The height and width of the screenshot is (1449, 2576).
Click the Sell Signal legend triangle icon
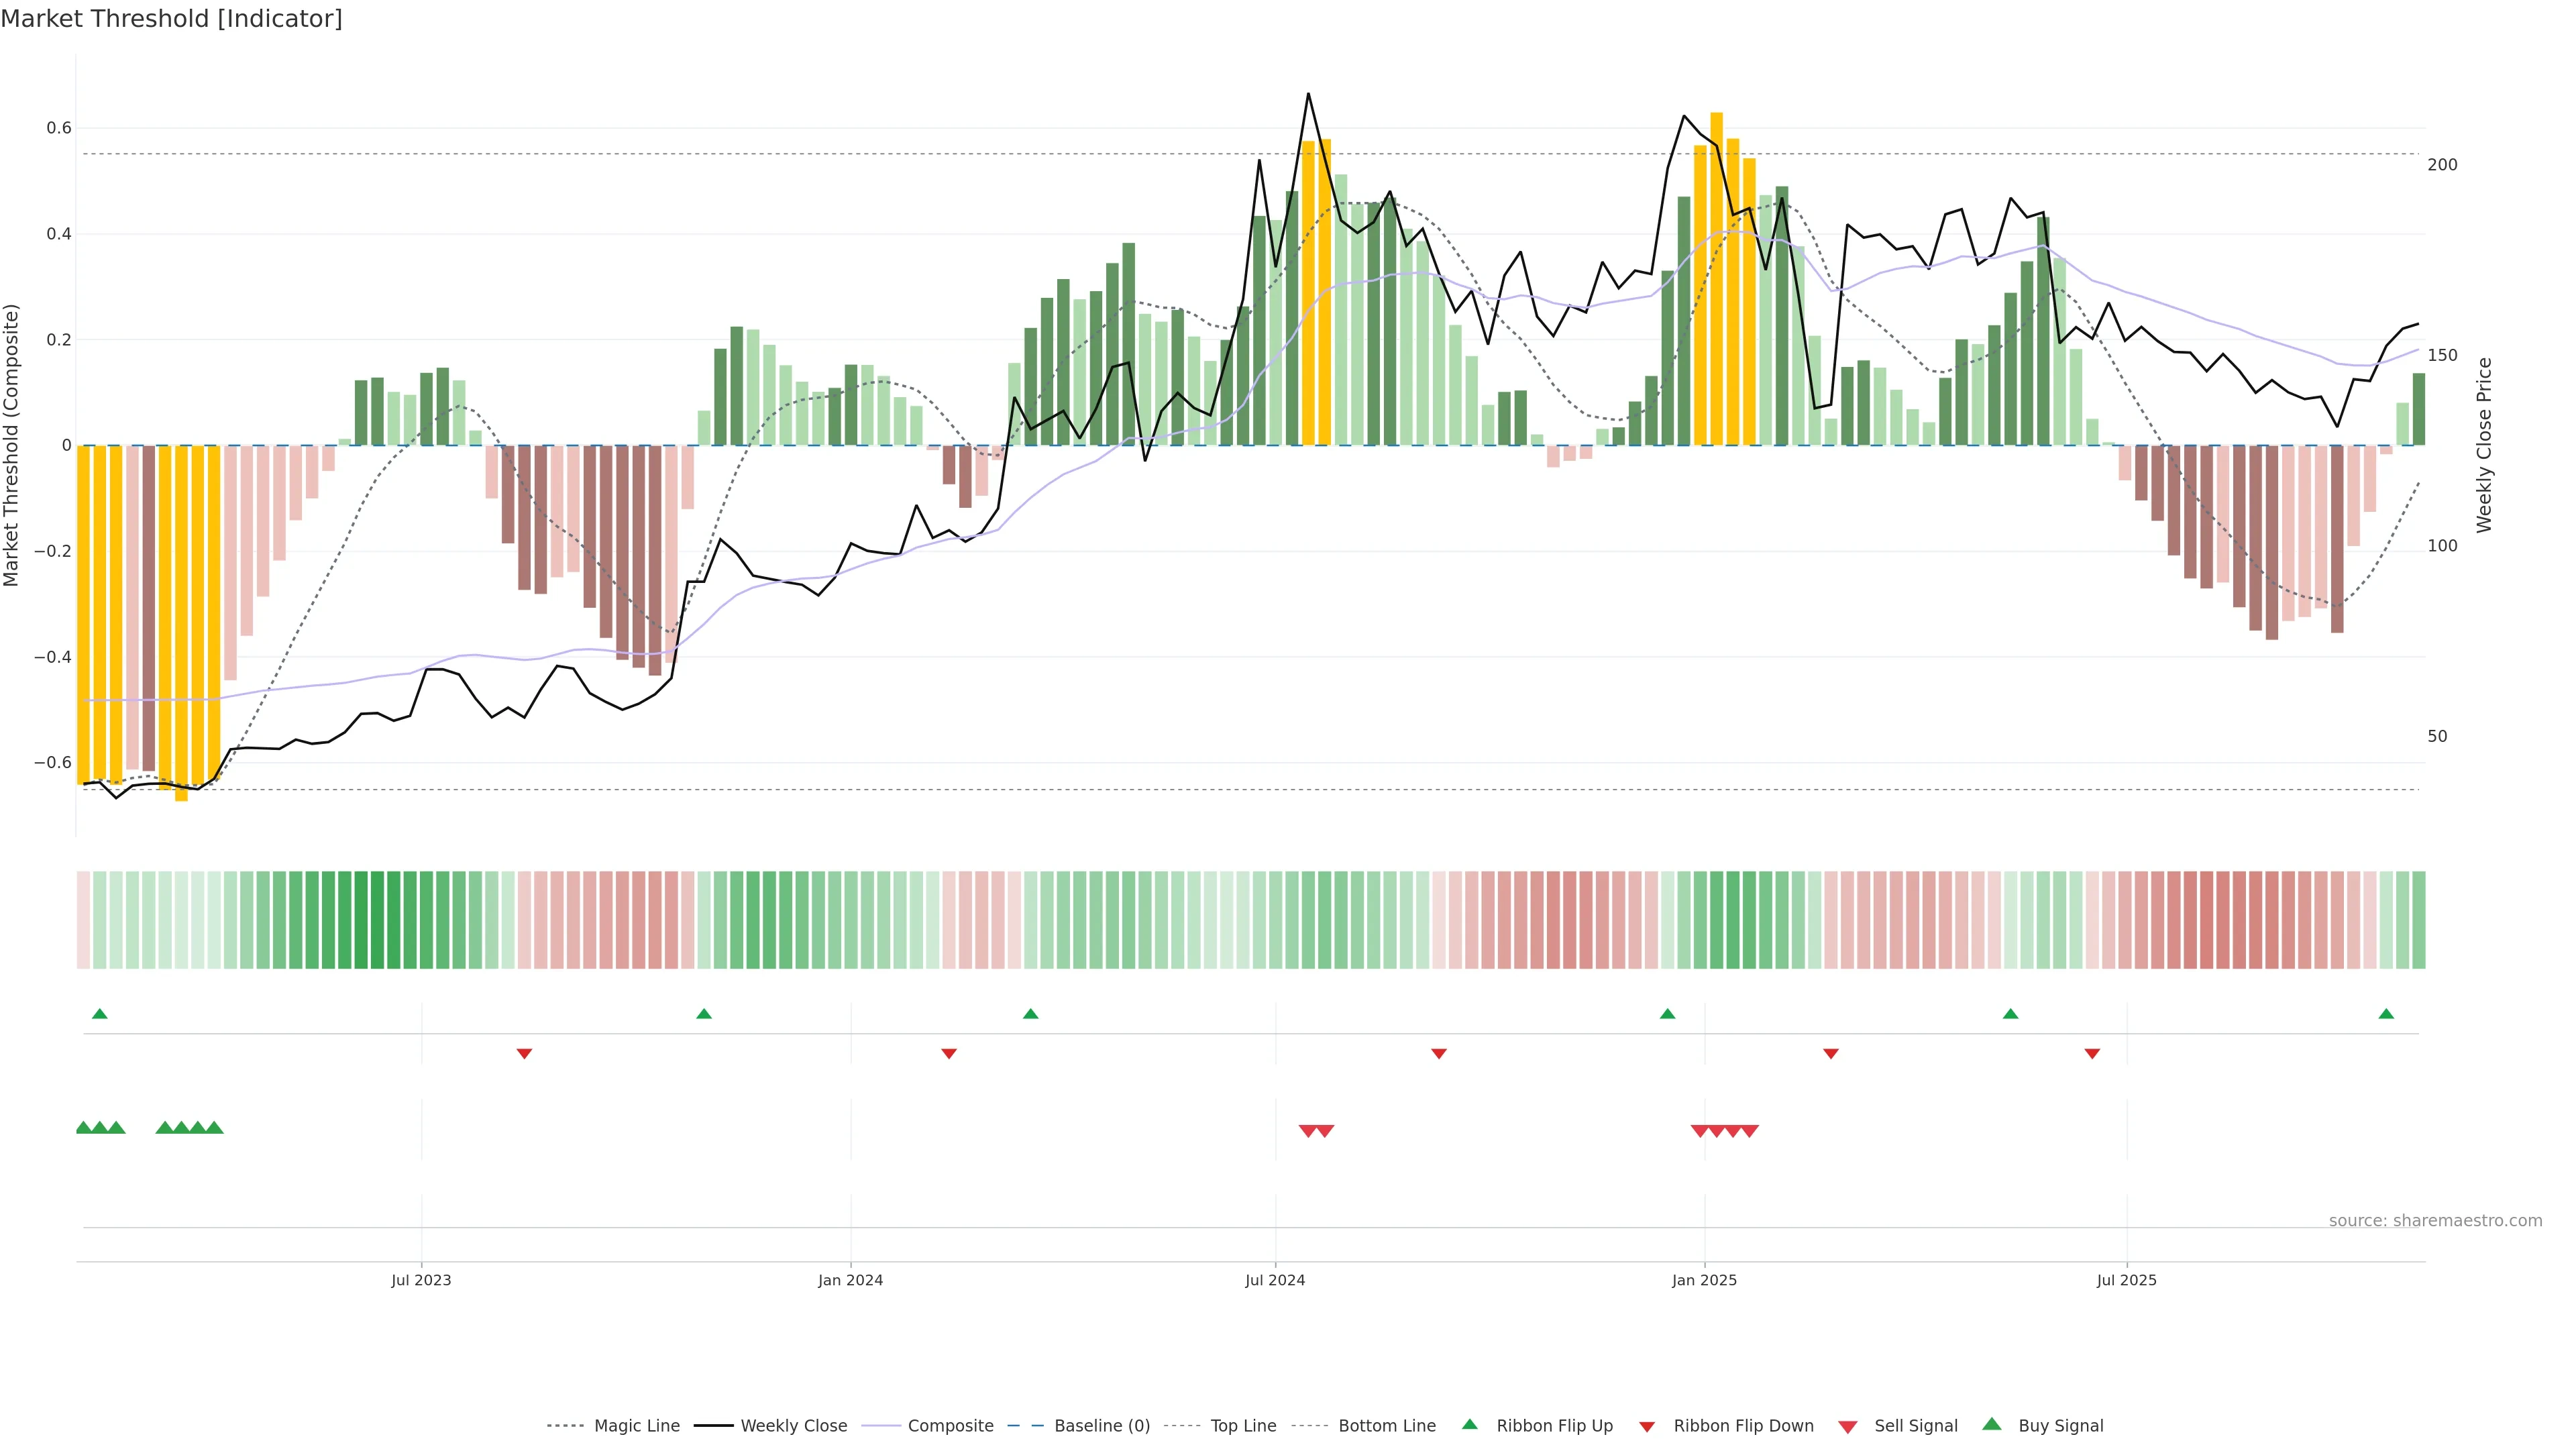(x=1847, y=1427)
